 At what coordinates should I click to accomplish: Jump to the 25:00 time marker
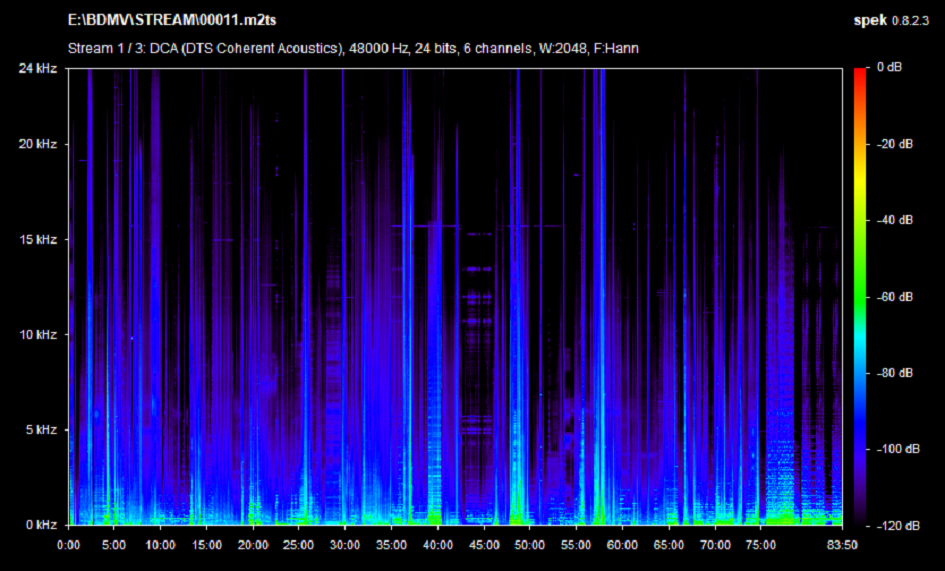pos(299,545)
